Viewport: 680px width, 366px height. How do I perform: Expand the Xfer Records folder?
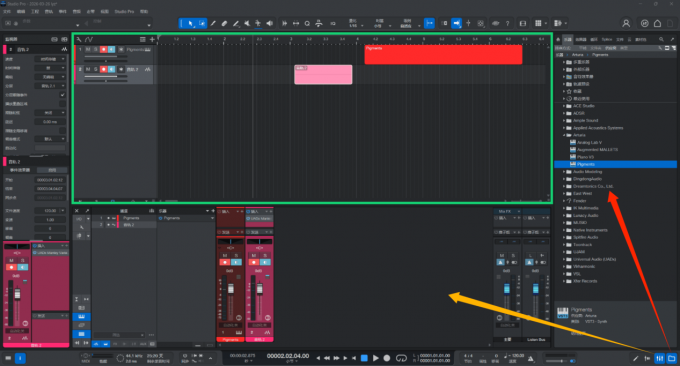click(564, 281)
